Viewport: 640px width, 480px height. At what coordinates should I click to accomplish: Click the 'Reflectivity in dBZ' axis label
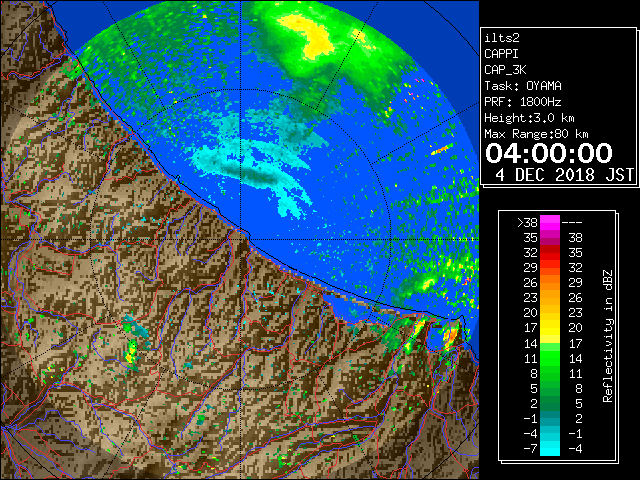point(608,336)
